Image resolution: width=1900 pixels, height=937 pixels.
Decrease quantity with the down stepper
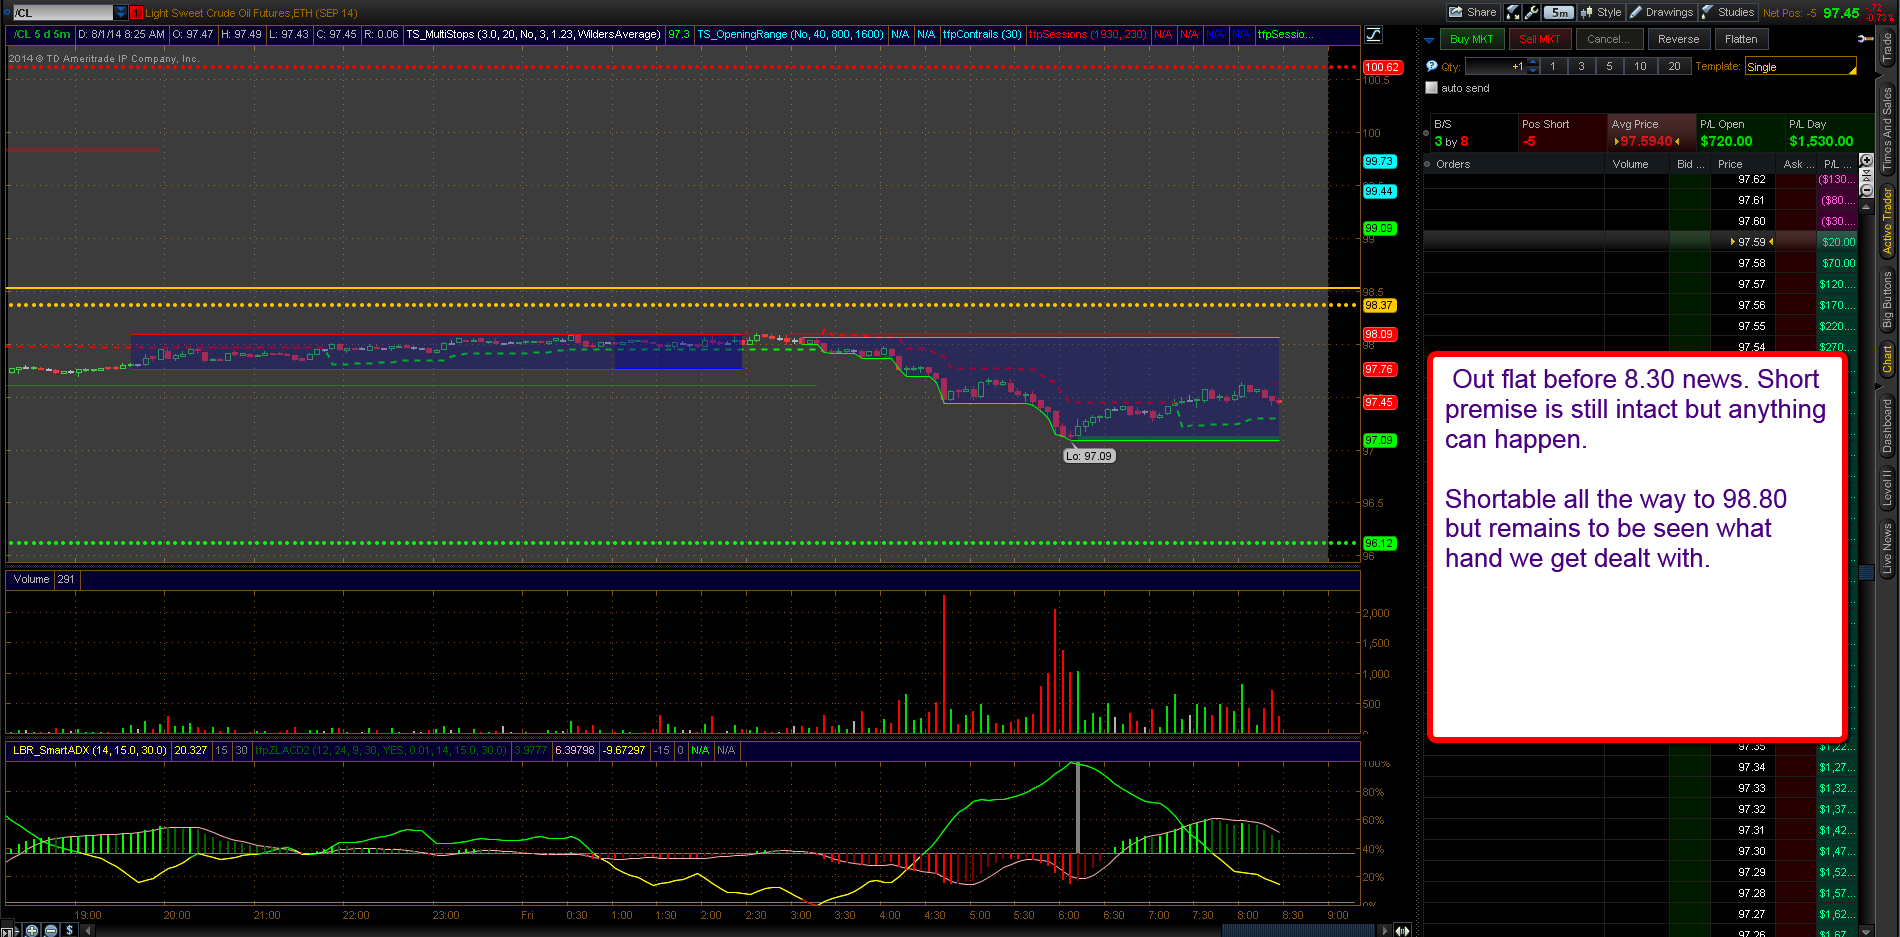(x=1533, y=71)
